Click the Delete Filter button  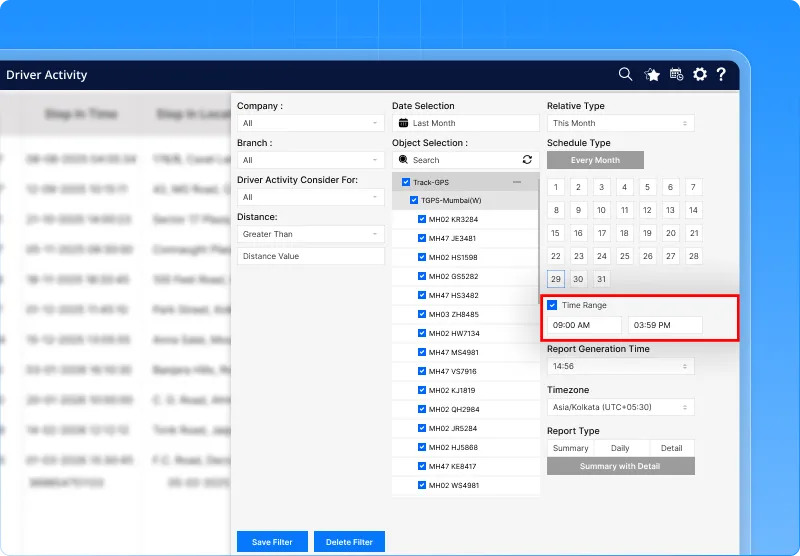(349, 542)
